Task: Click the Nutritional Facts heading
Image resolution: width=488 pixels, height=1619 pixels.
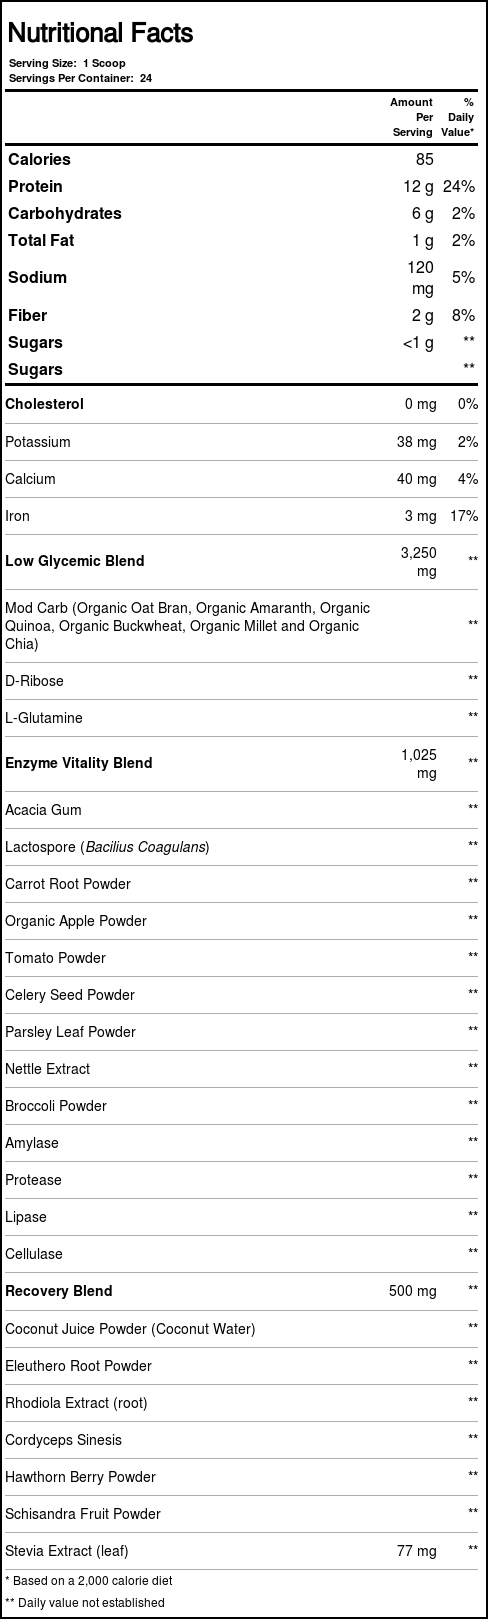Action: tap(100, 33)
